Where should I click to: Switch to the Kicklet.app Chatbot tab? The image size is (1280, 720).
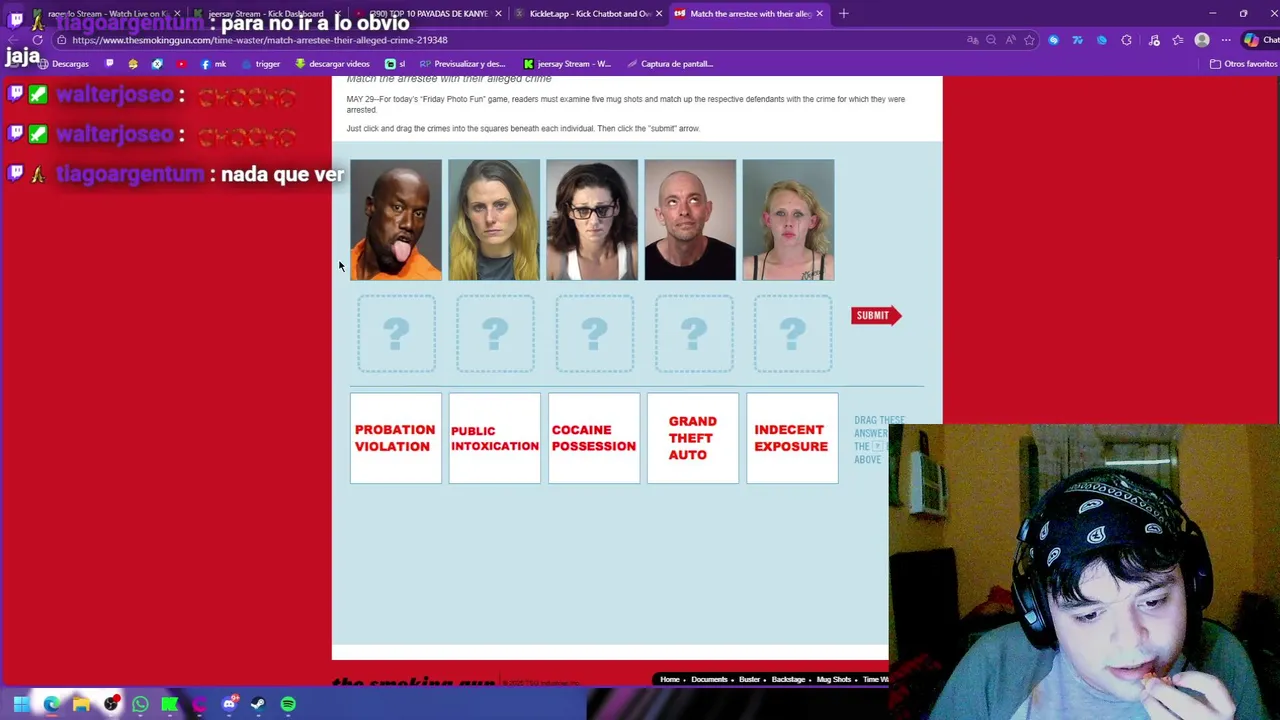587,14
